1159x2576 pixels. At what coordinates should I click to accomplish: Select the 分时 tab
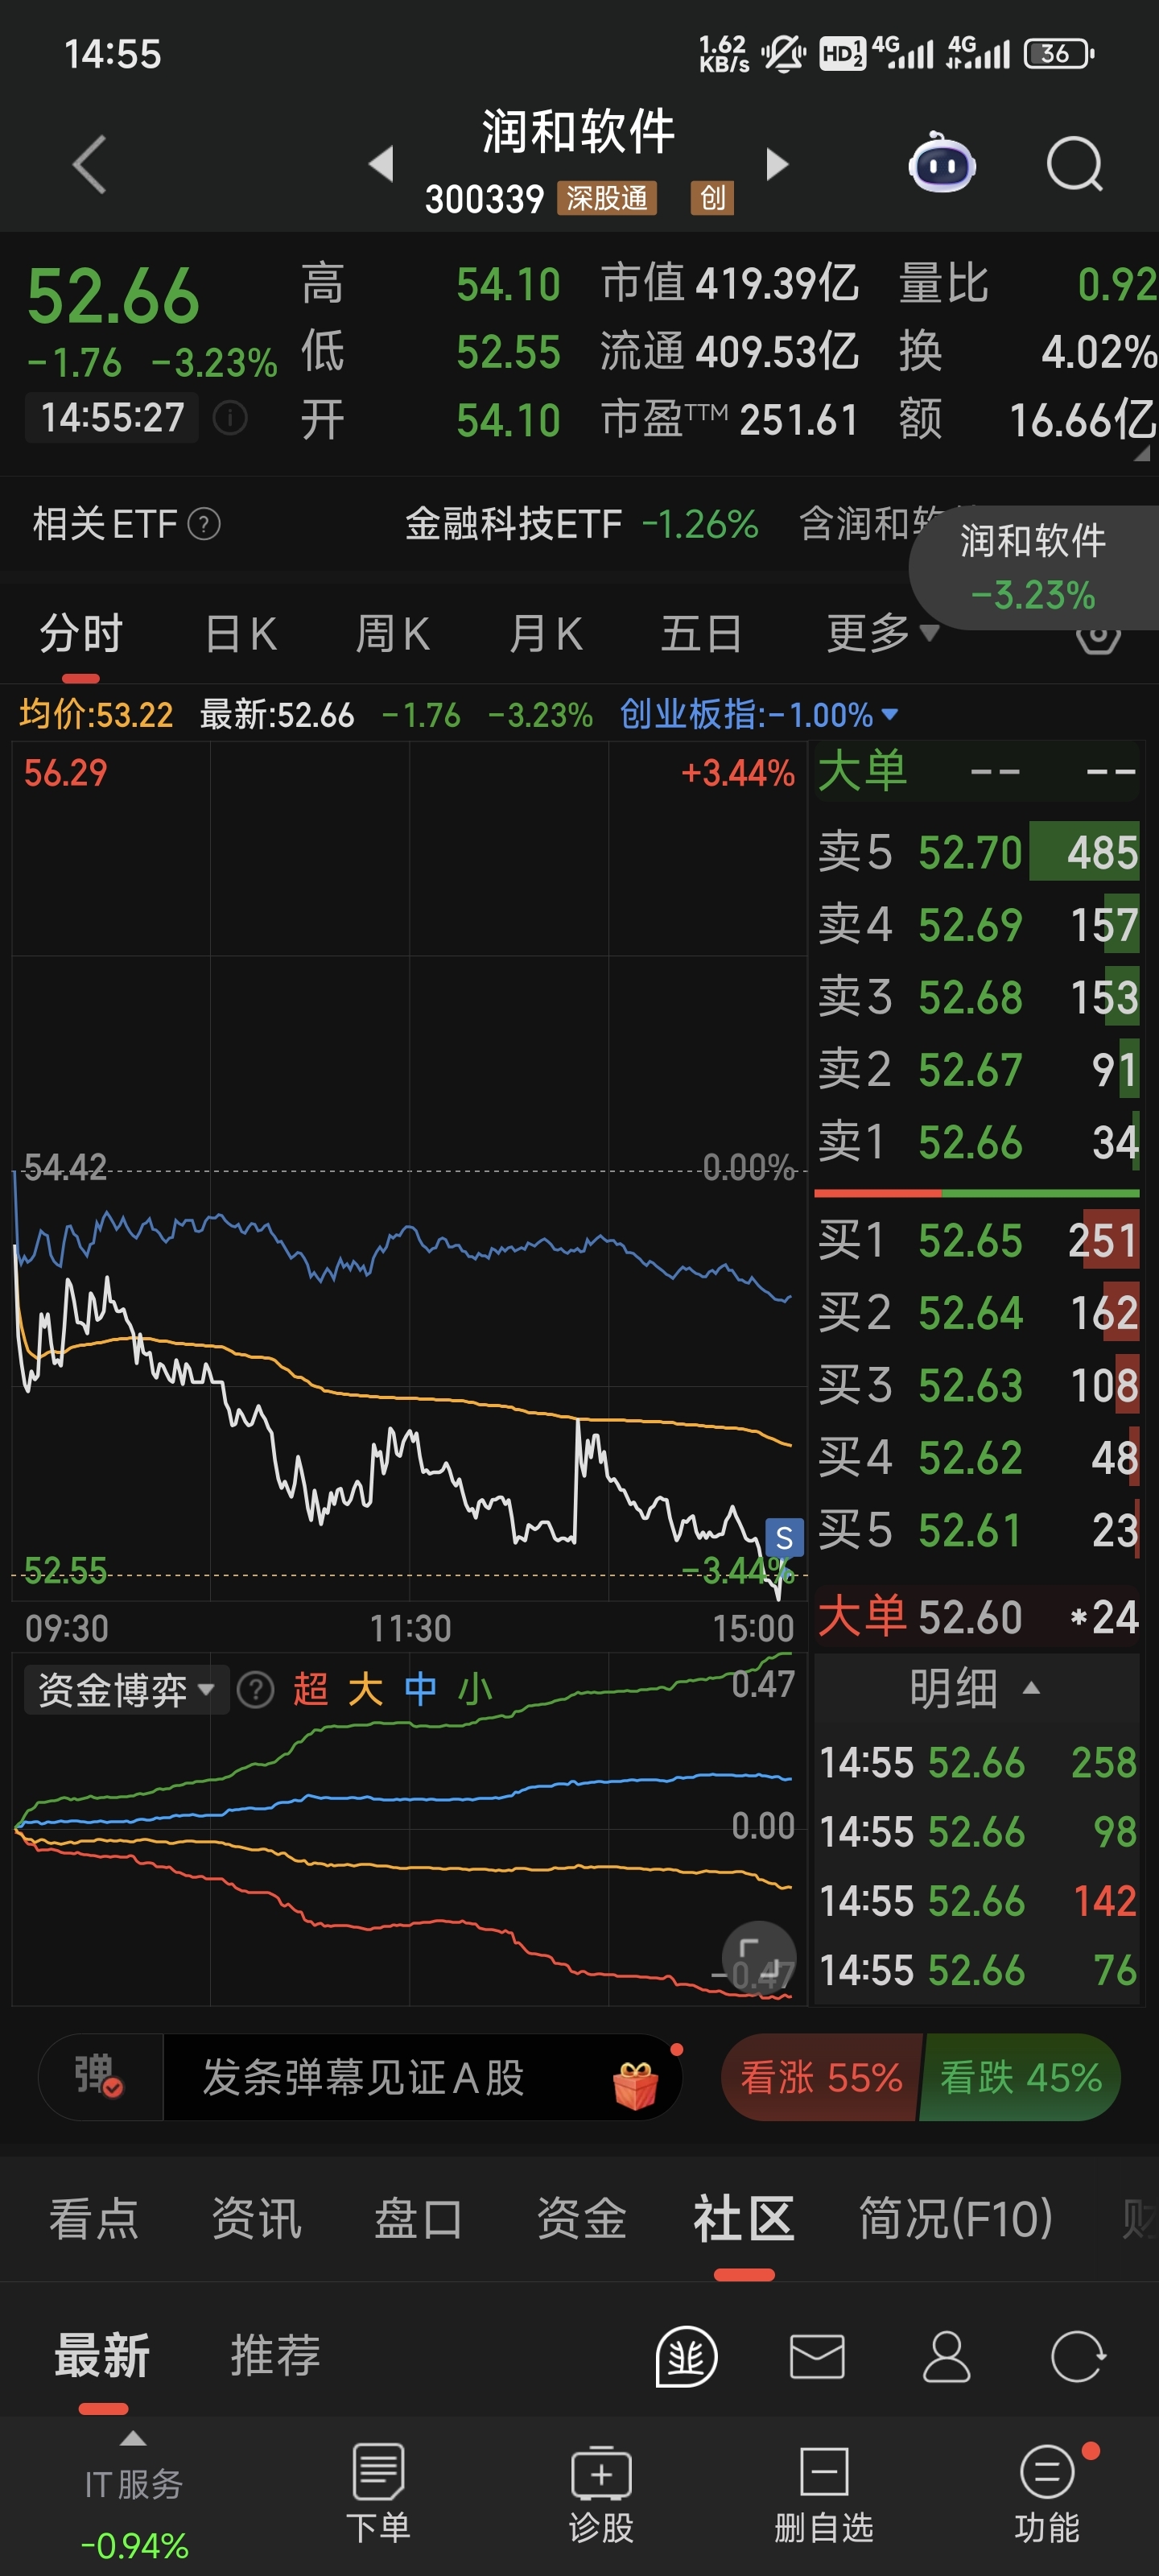click(81, 634)
